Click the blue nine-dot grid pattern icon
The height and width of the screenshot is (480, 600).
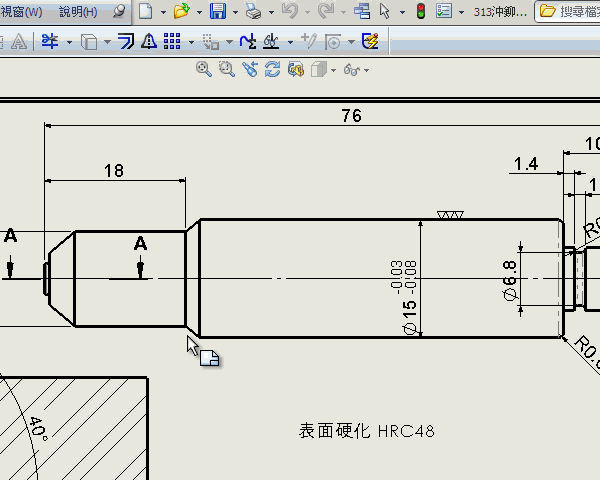pos(172,41)
